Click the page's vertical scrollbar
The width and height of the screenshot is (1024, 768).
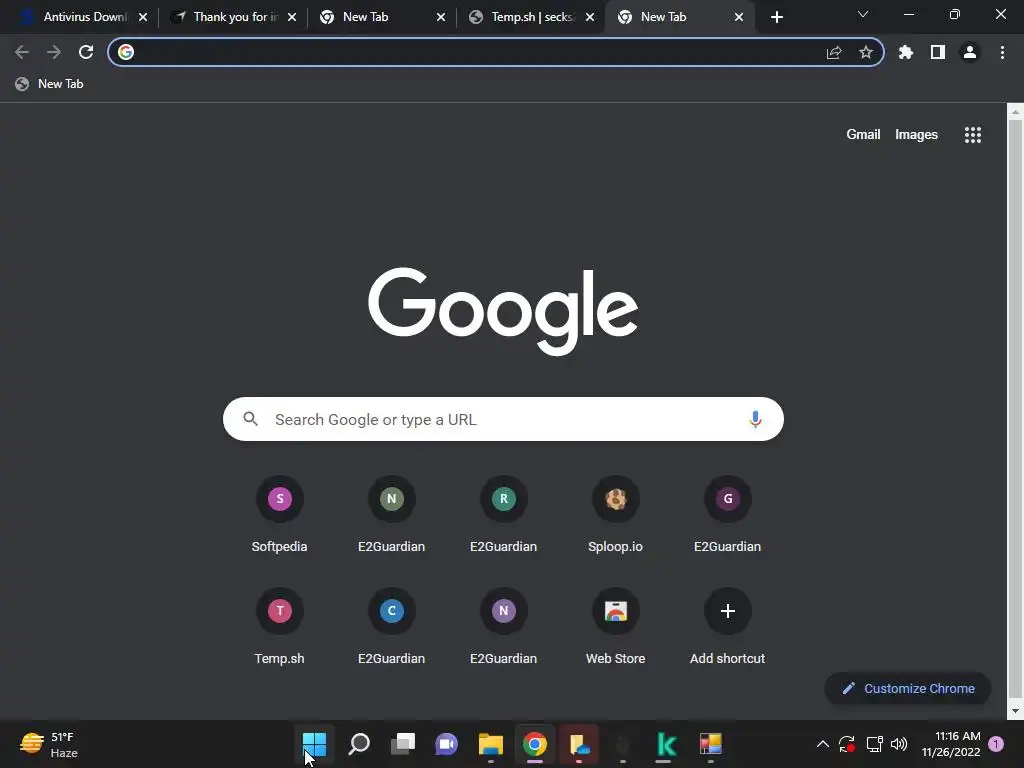point(1015,410)
